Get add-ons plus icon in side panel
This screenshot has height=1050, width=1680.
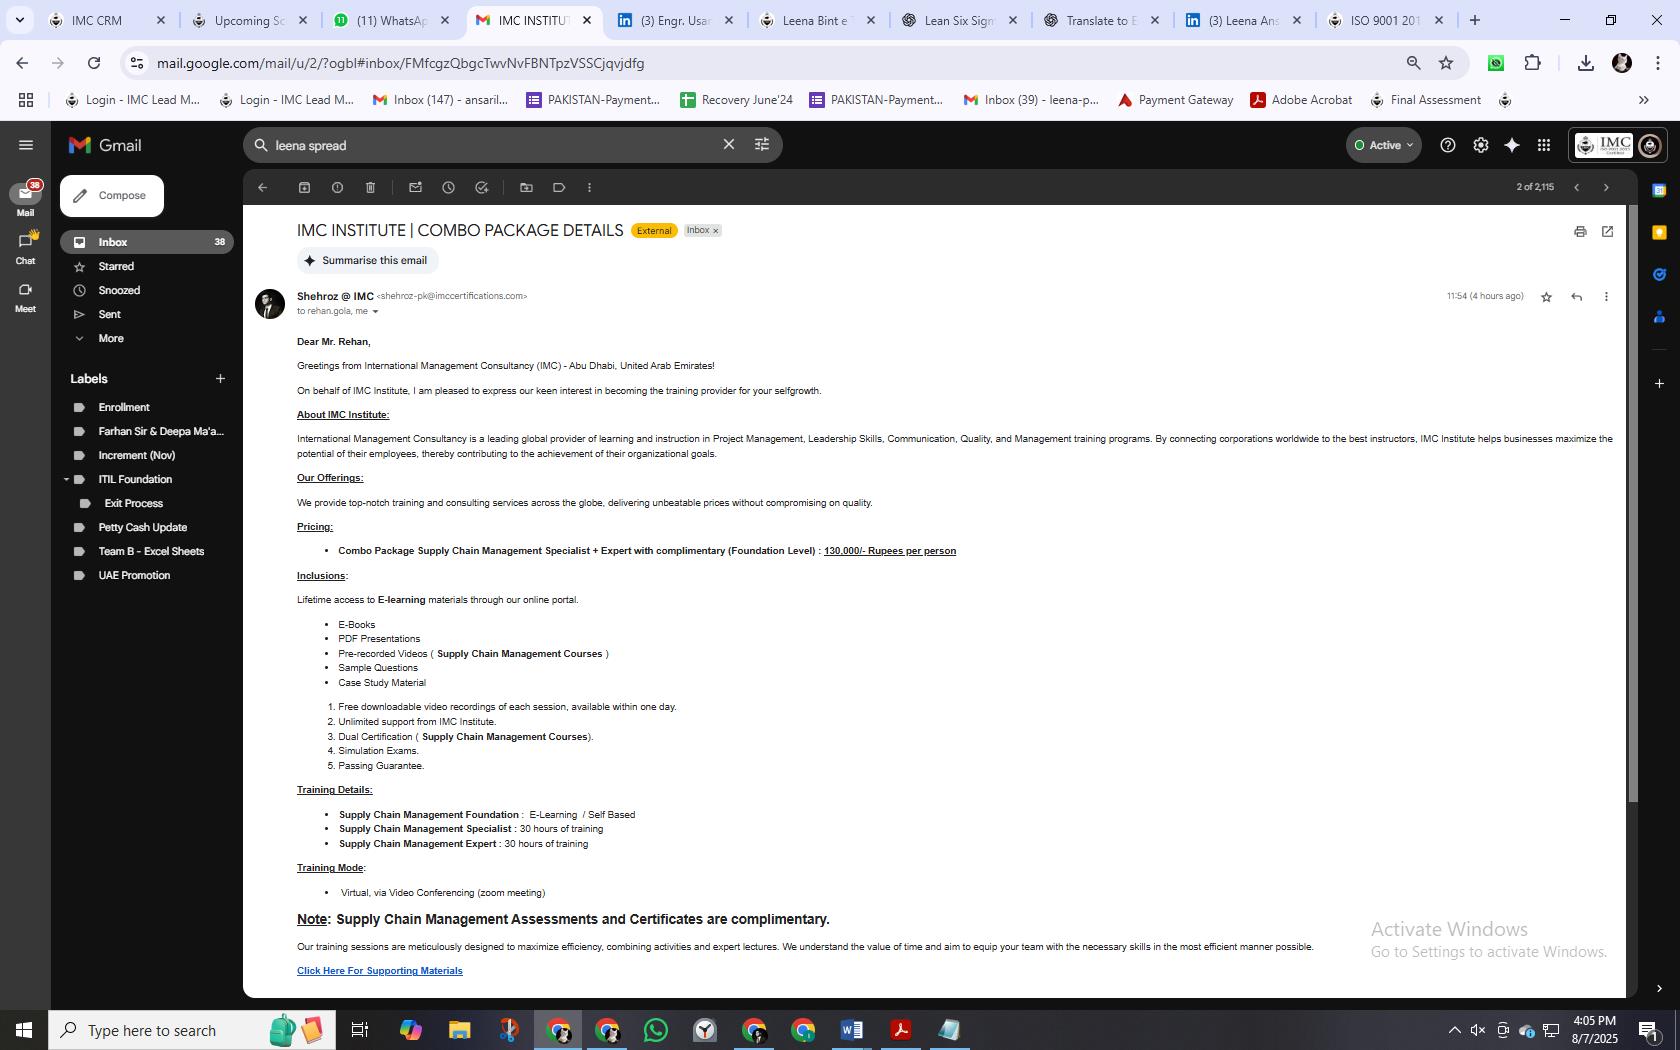coord(1659,383)
